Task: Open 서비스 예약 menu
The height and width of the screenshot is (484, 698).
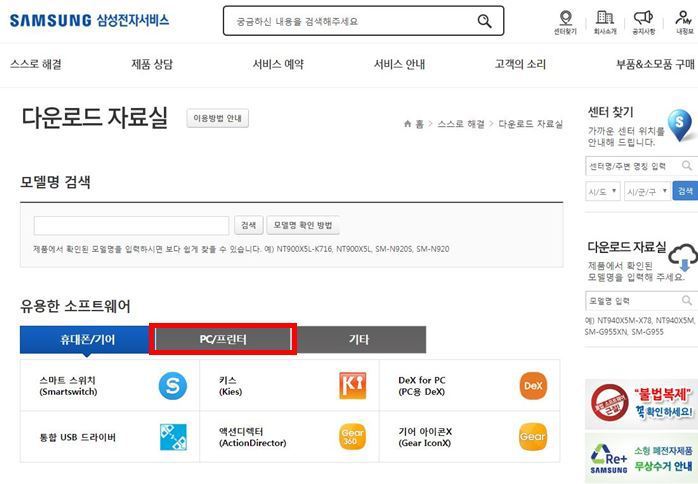Action: coord(278,65)
